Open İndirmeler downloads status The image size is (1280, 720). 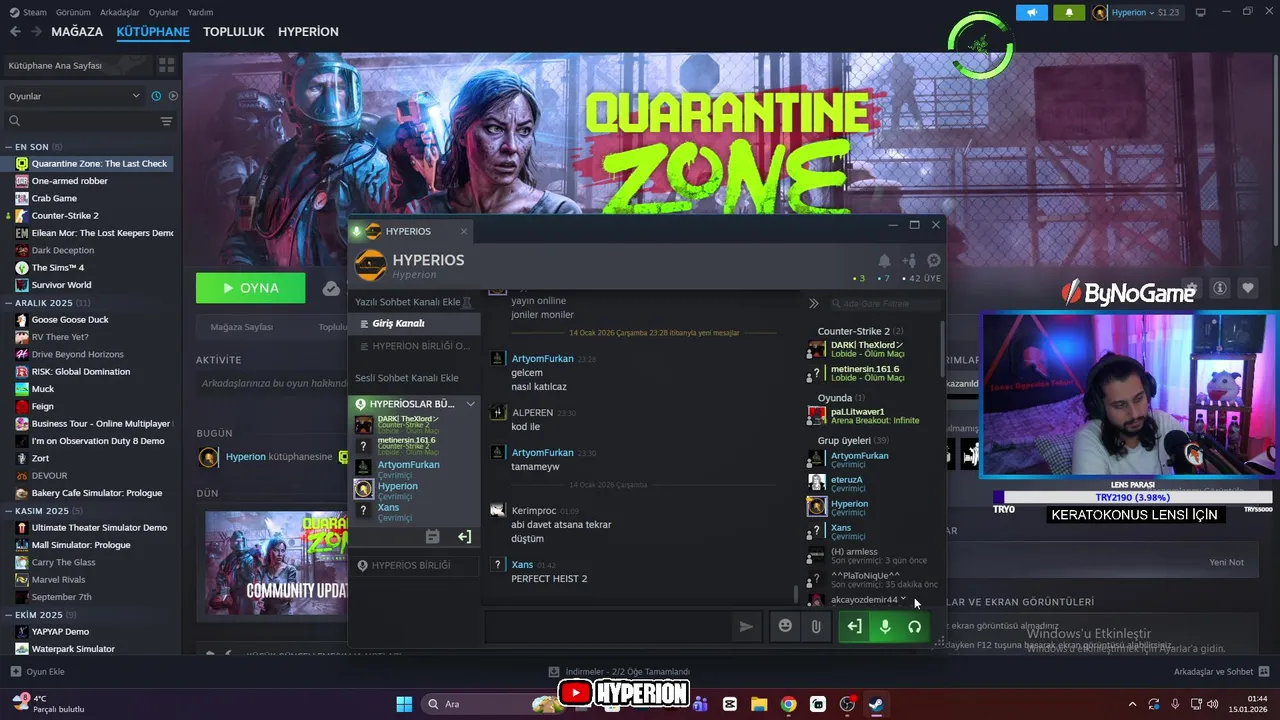620,672
